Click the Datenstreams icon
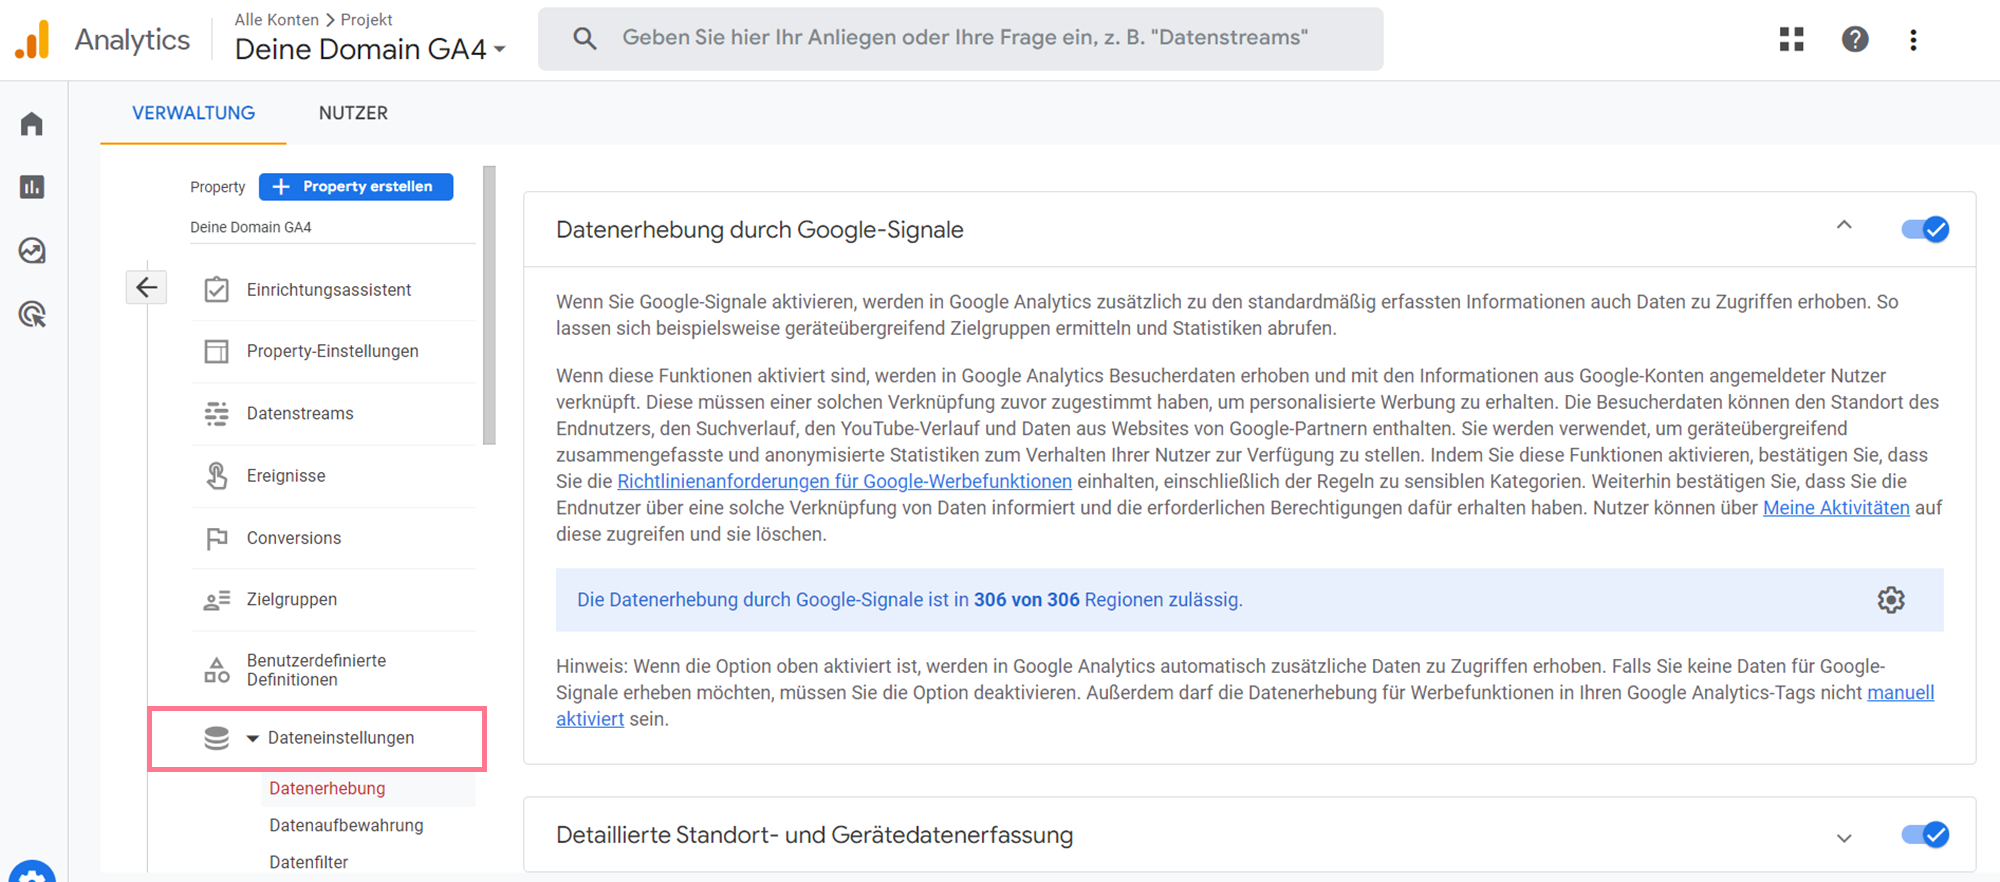 tap(217, 414)
